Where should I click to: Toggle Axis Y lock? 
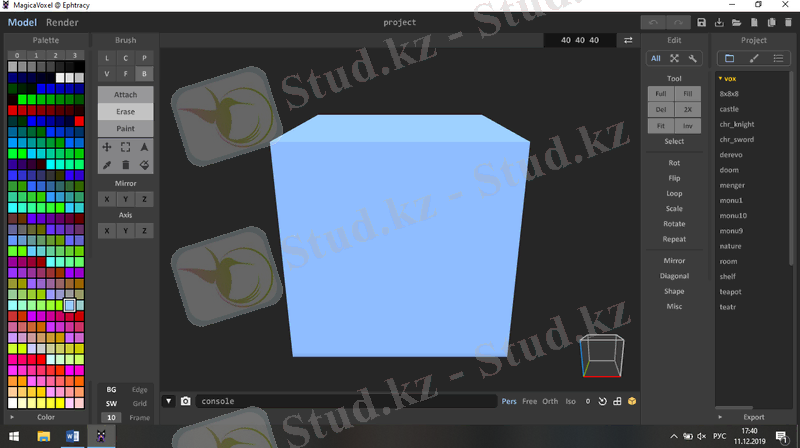[x=126, y=231]
